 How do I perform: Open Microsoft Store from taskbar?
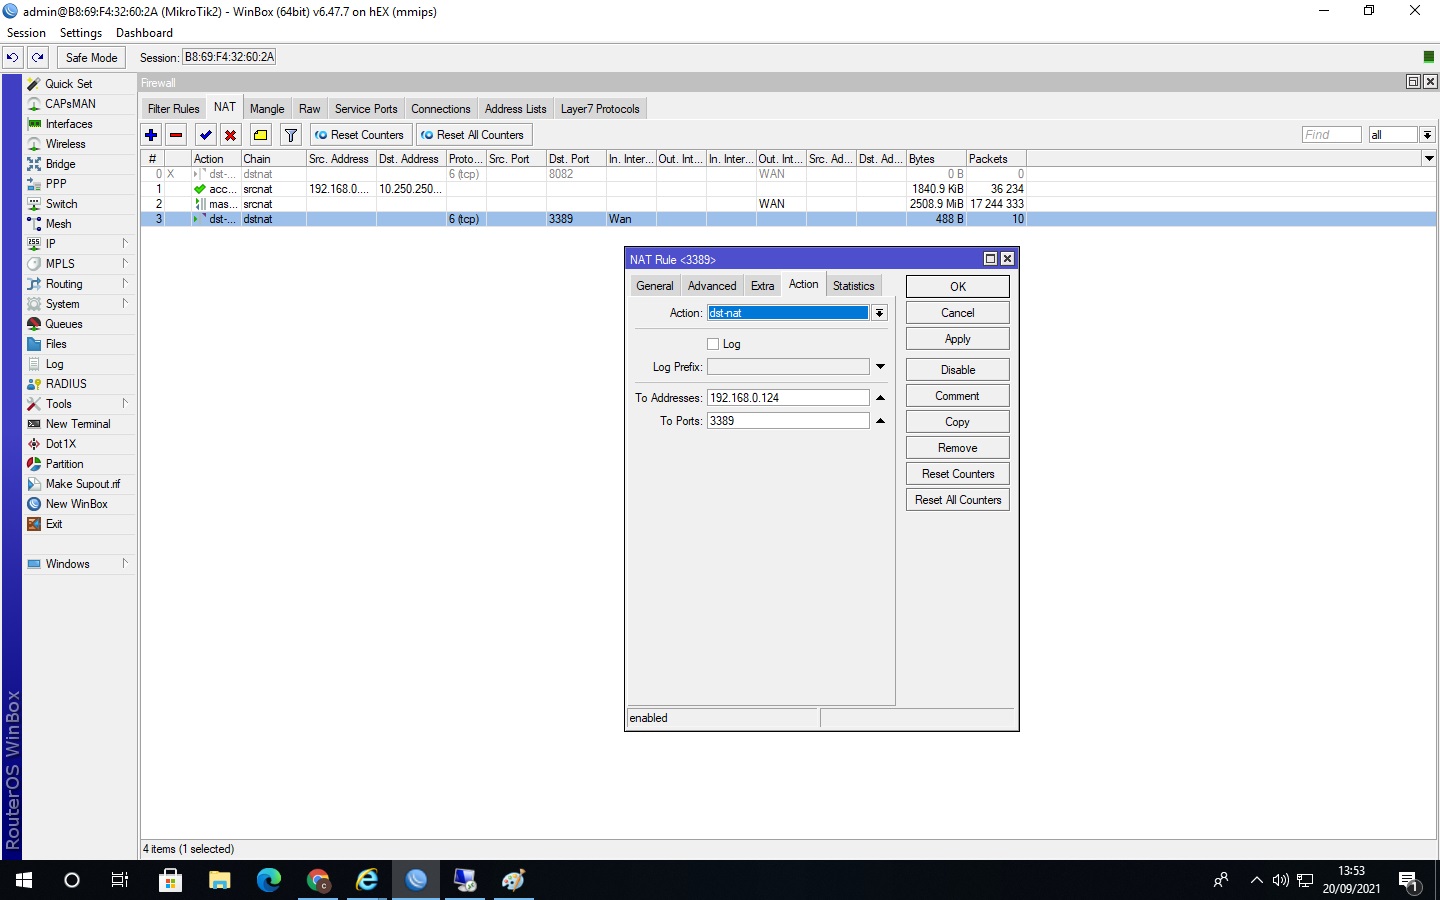click(x=170, y=880)
